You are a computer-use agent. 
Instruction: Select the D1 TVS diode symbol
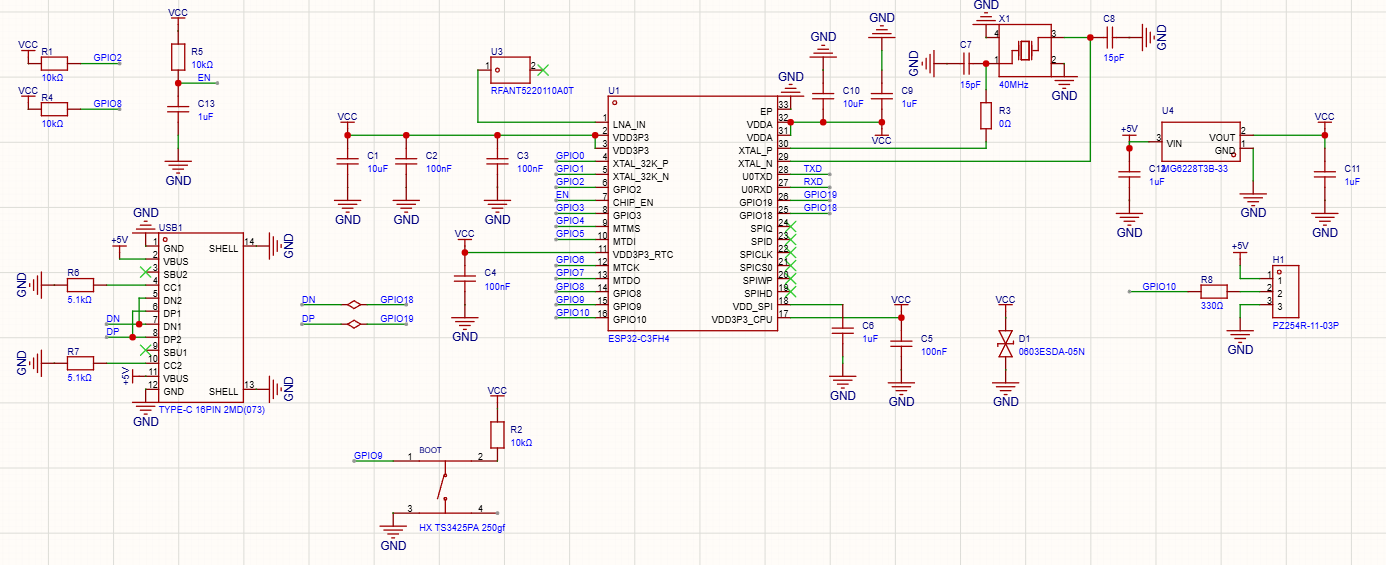click(1005, 344)
